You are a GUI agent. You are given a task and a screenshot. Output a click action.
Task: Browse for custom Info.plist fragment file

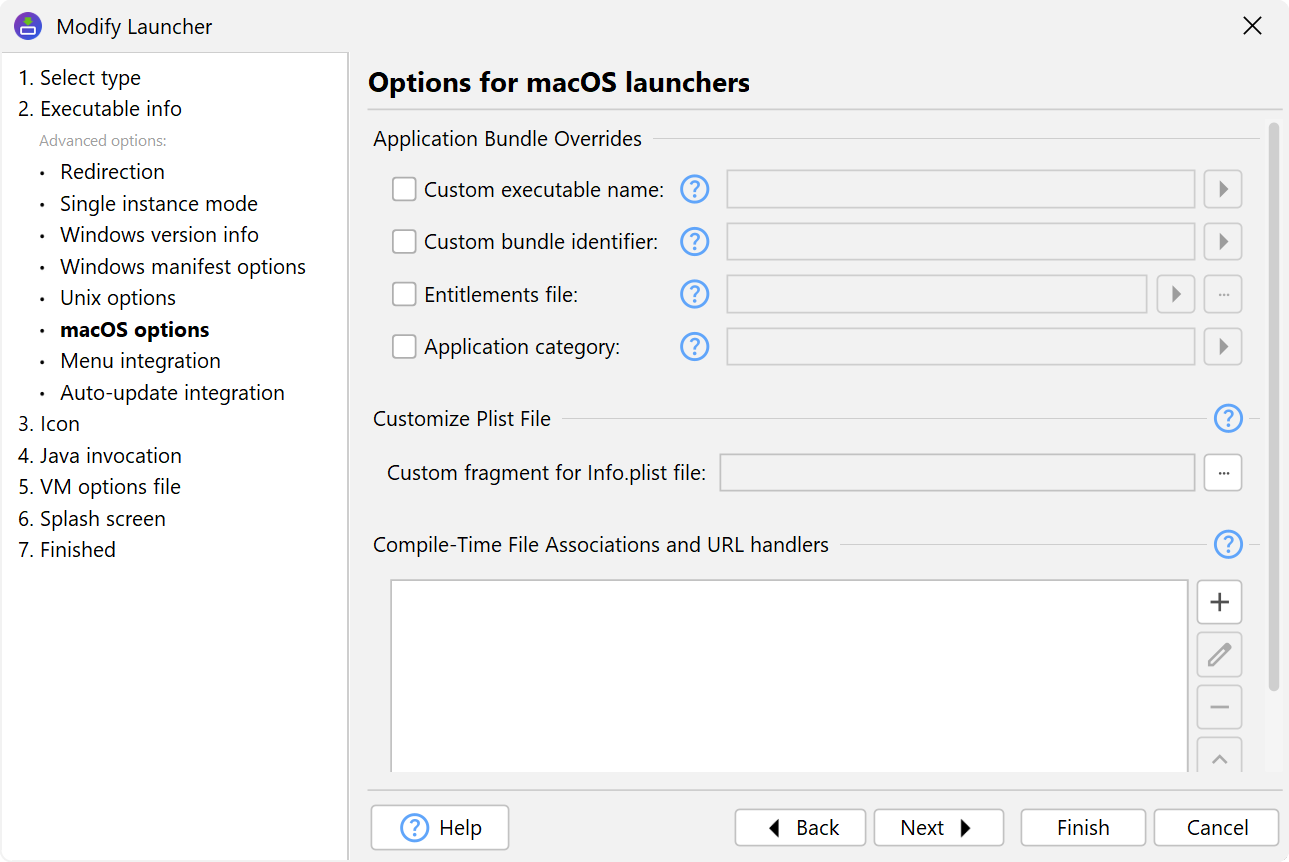[x=1222, y=473]
